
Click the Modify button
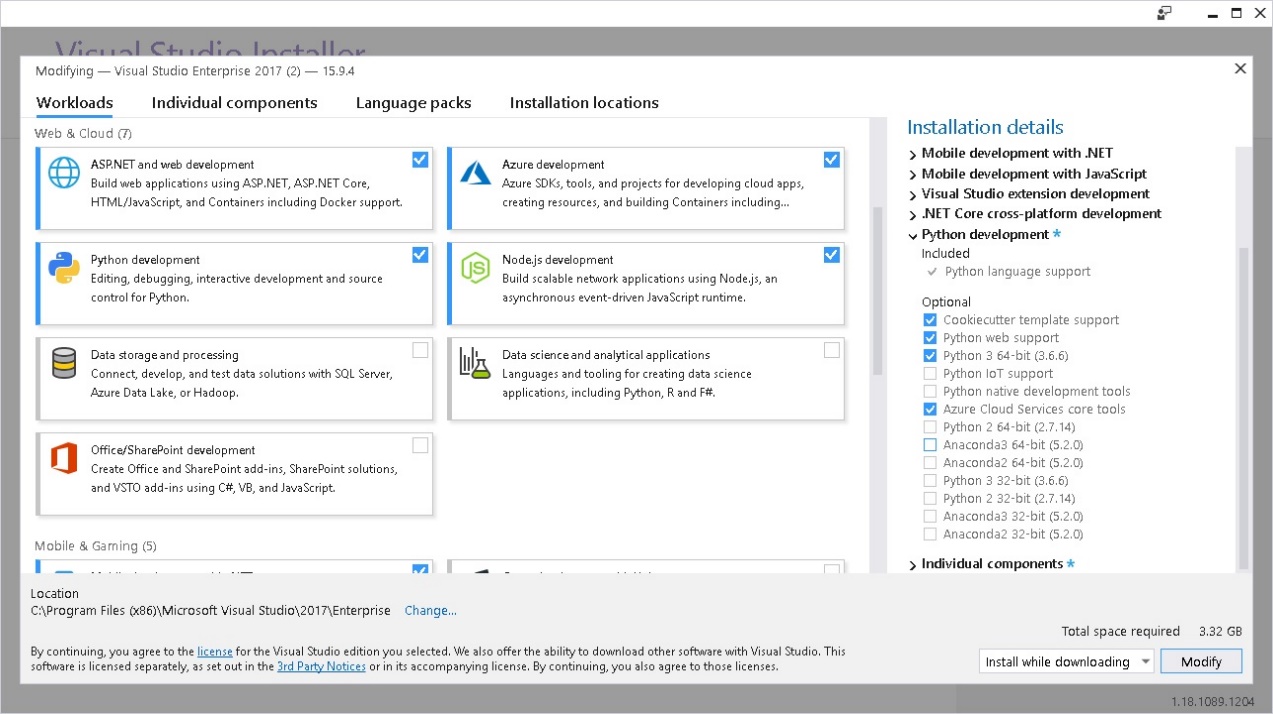(x=1201, y=662)
